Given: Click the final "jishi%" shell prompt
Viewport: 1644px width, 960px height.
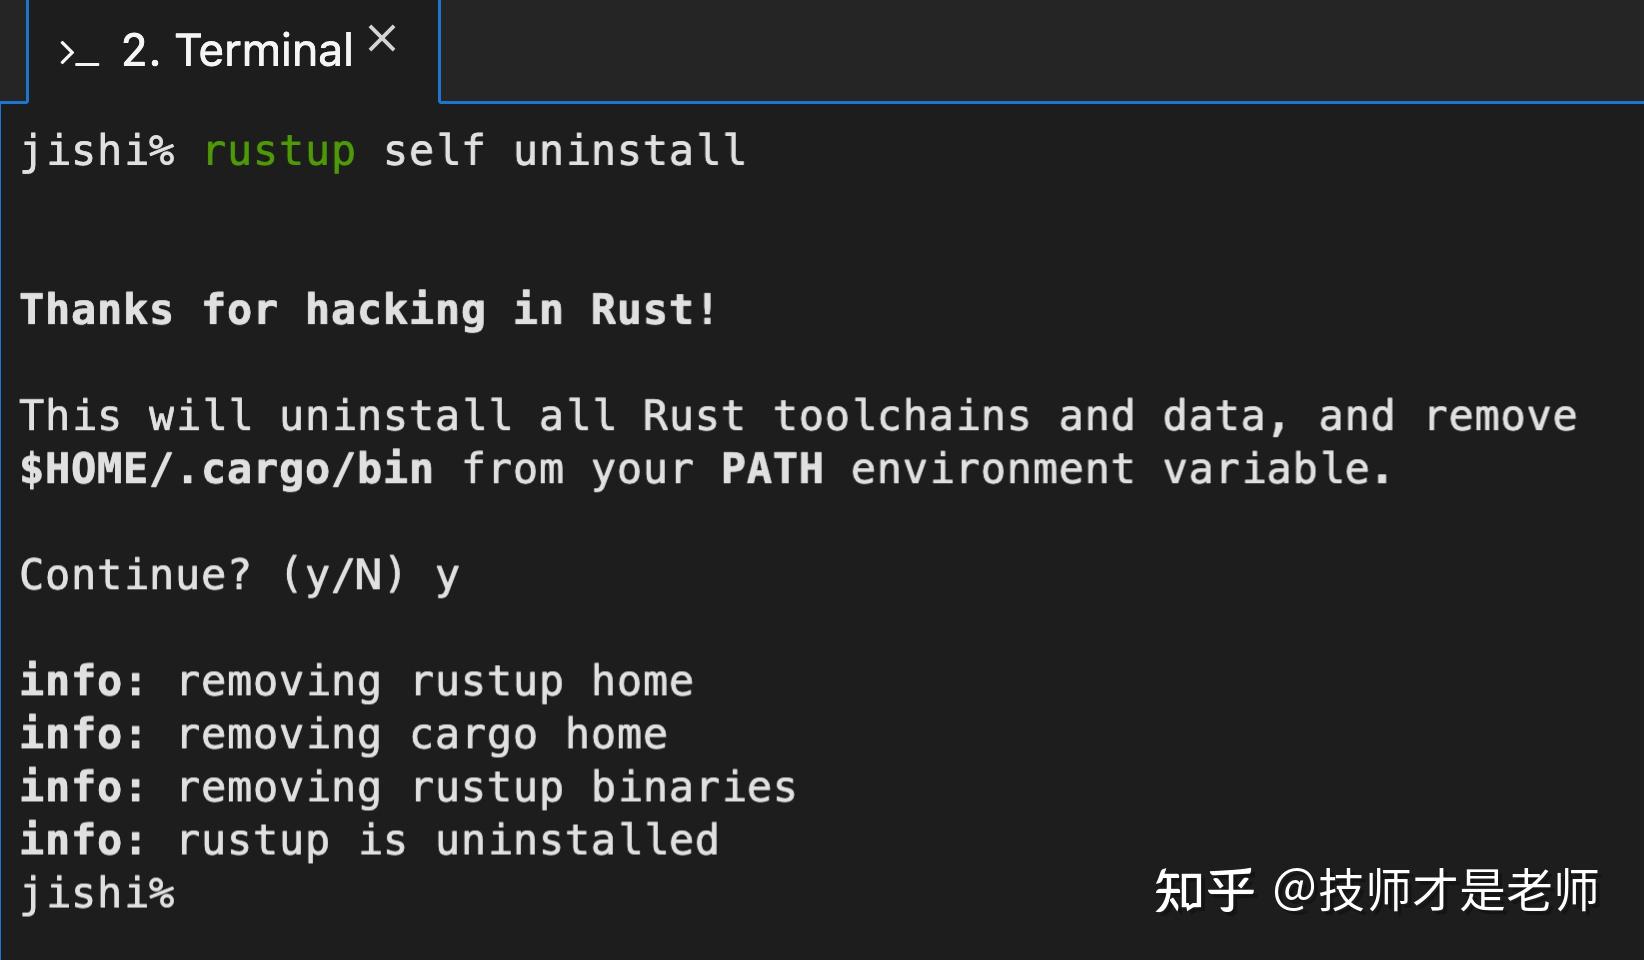Looking at the screenshot, I should point(96,893).
